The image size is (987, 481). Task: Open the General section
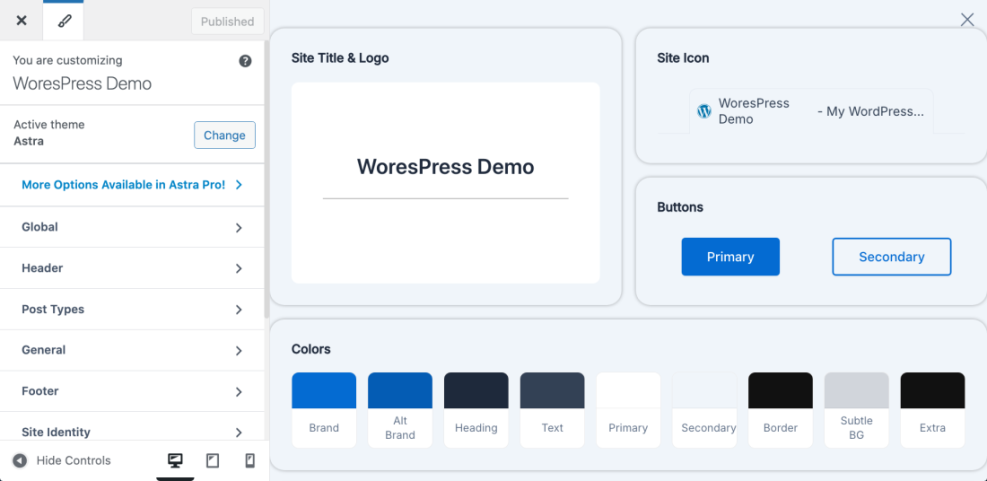[132, 350]
